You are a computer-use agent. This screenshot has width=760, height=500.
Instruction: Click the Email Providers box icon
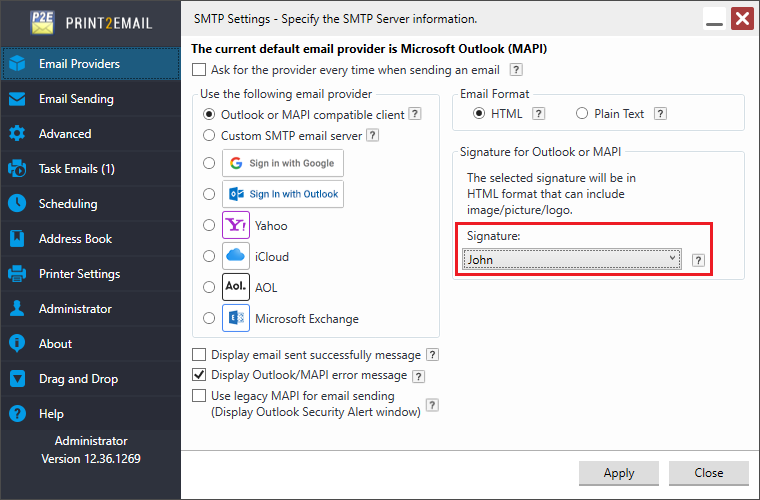point(17,63)
